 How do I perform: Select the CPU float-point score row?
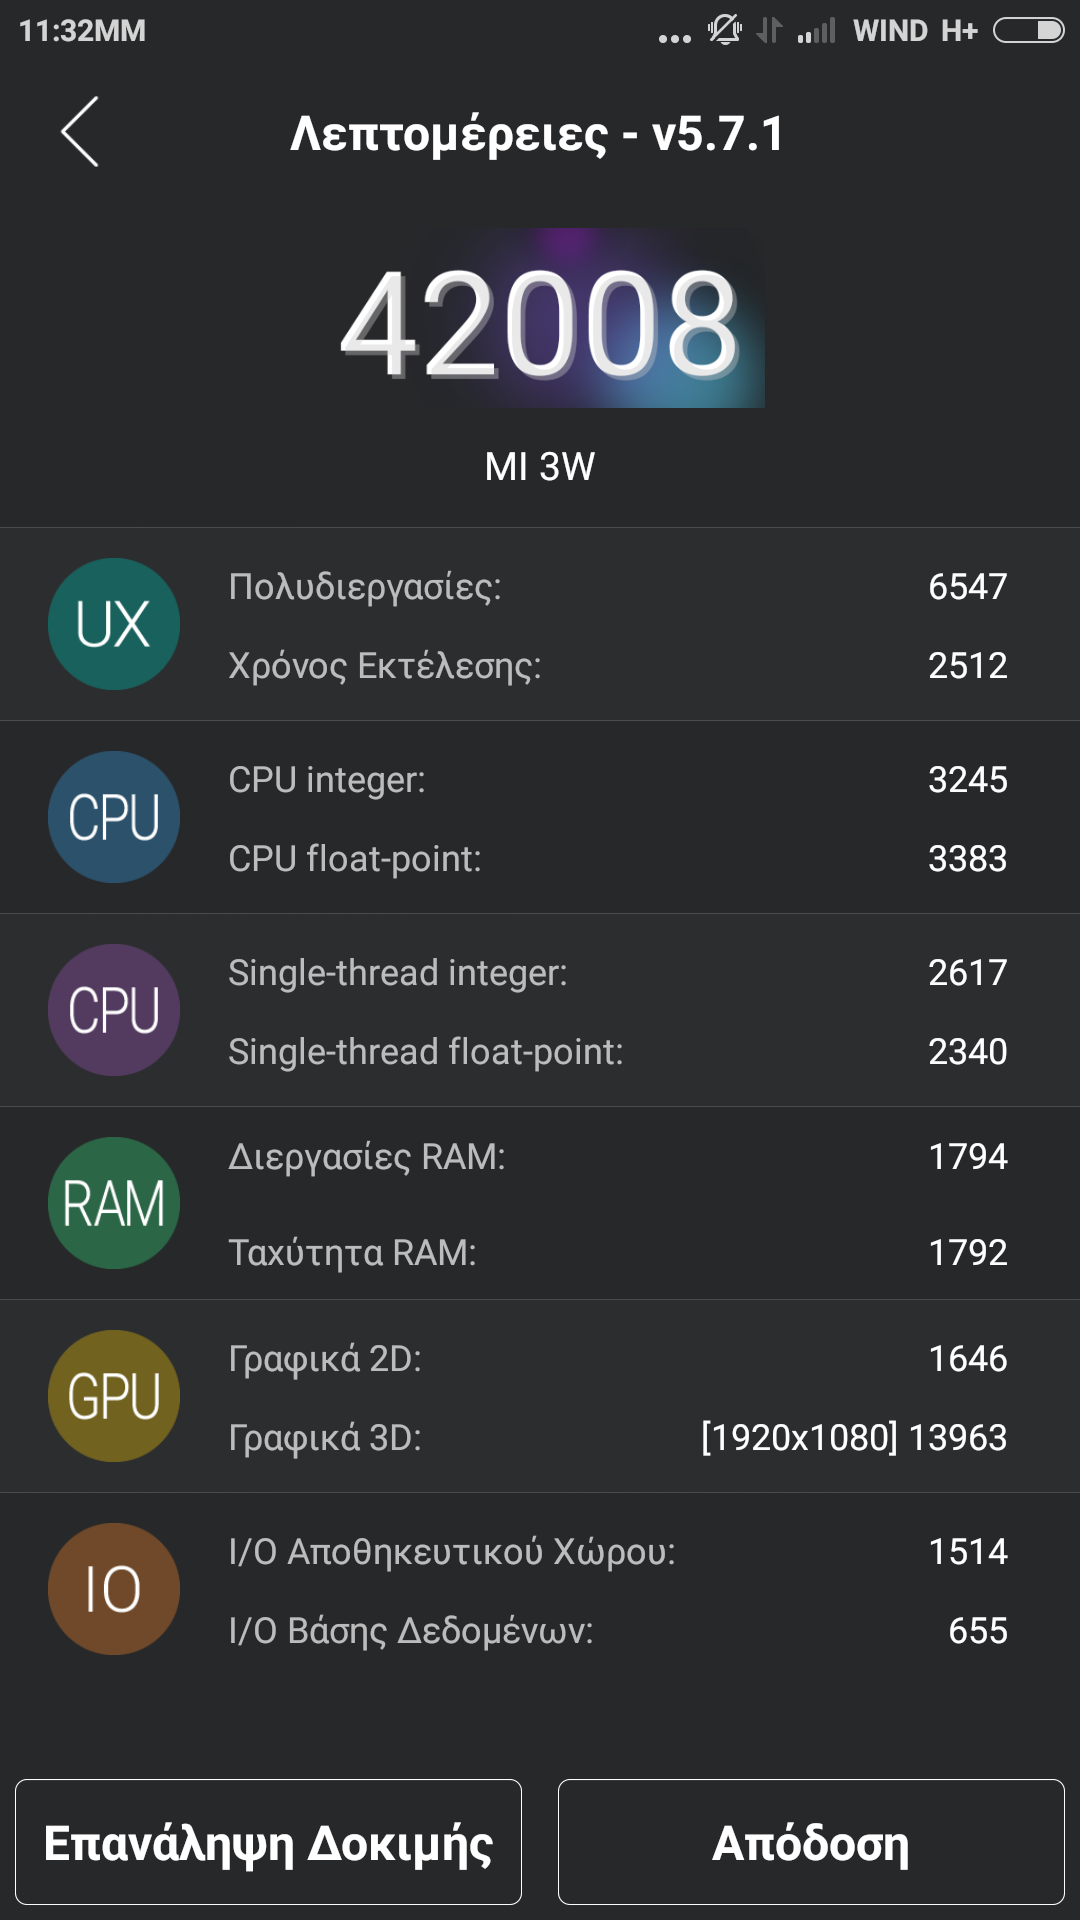[x=617, y=859]
